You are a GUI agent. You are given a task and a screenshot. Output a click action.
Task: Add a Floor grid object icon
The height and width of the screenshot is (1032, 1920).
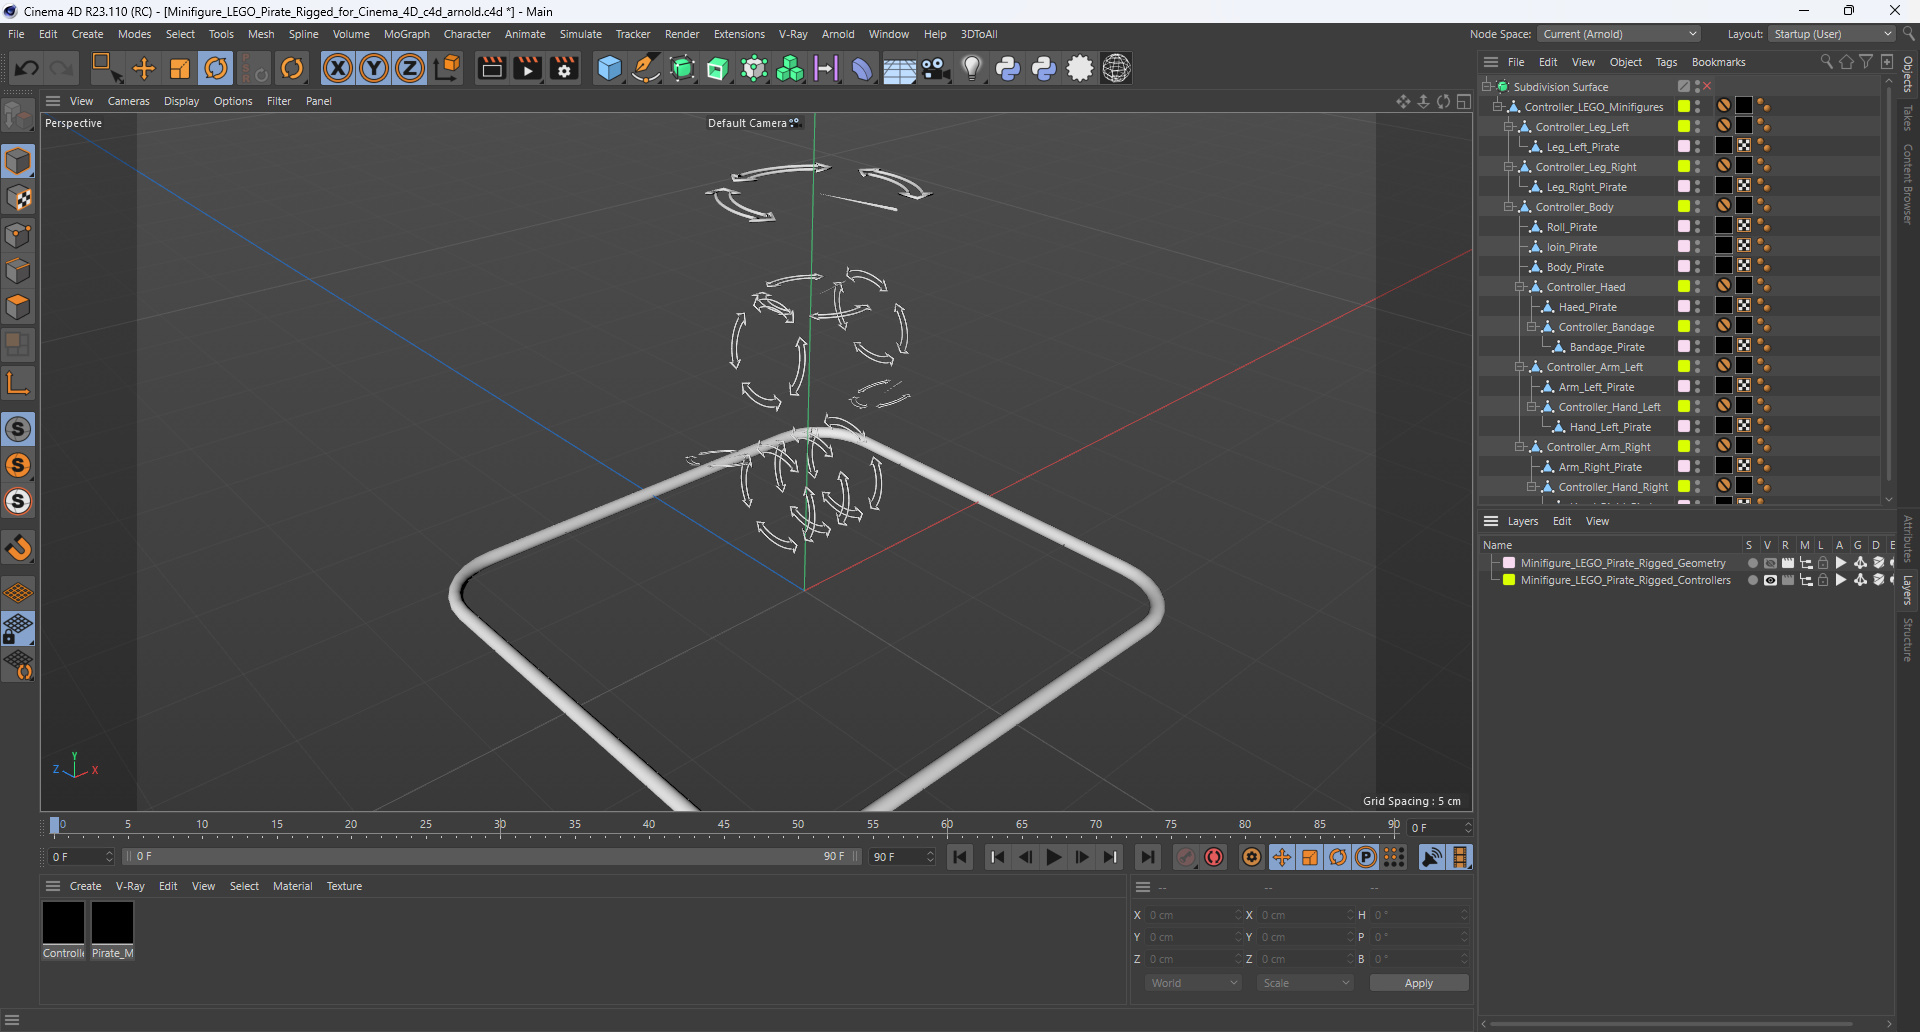(899, 68)
